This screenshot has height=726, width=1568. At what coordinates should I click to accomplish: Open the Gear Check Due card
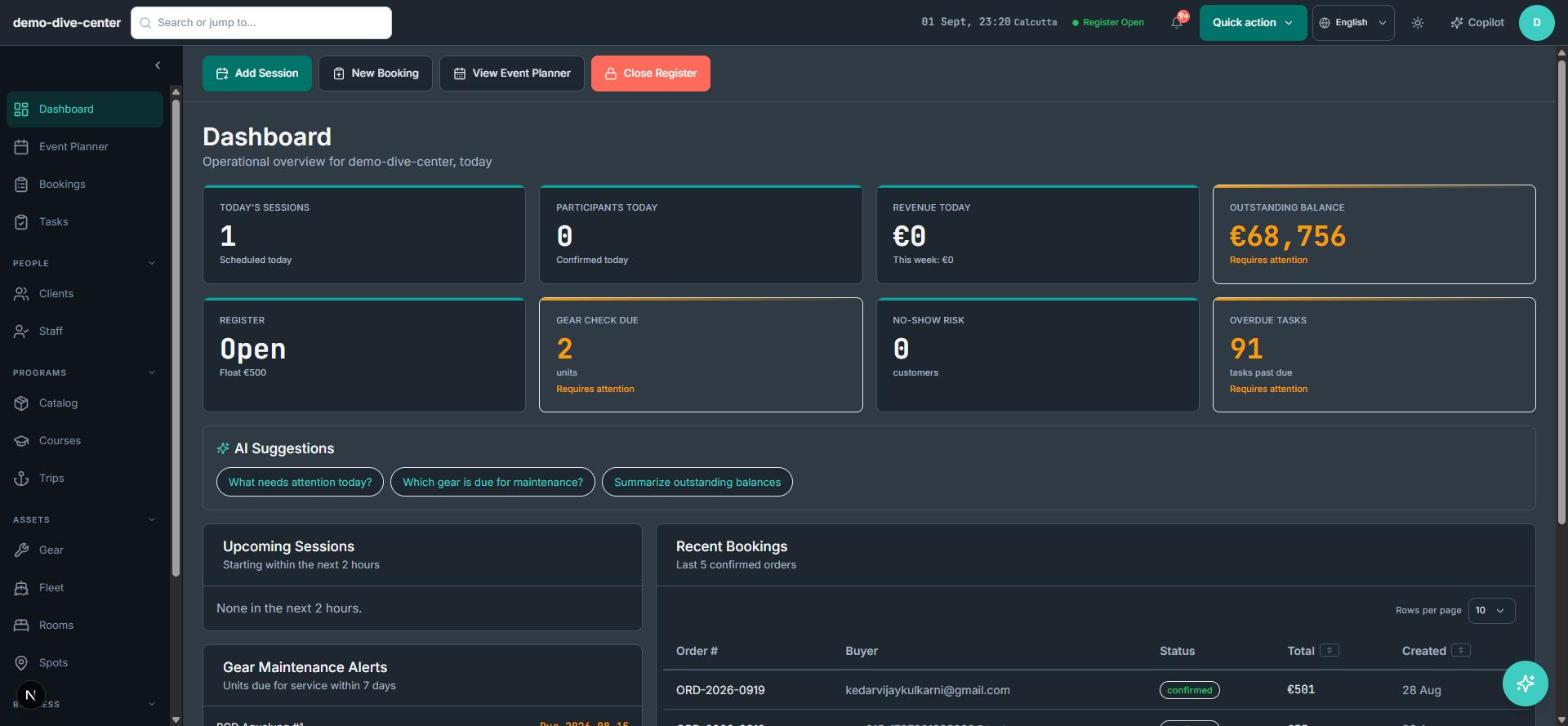pyautogui.click(x=700, y=355)
